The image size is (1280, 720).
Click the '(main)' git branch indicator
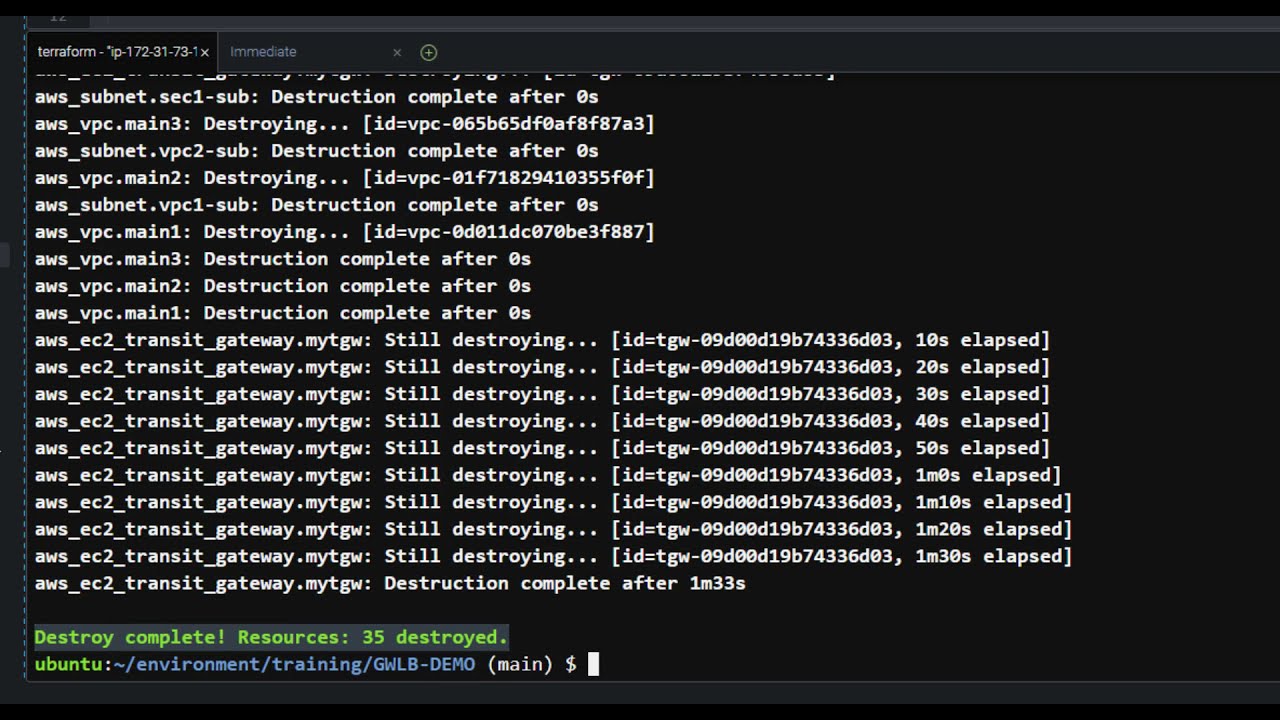coord(520,664)
